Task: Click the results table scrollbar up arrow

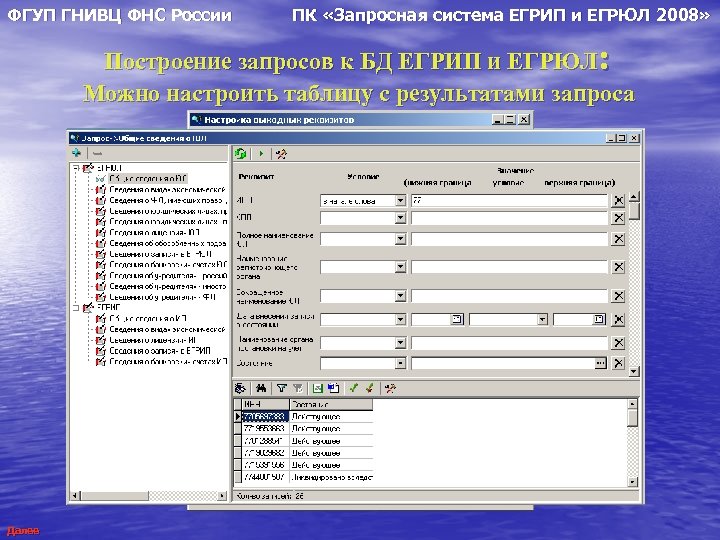Action: coord(632,404)
